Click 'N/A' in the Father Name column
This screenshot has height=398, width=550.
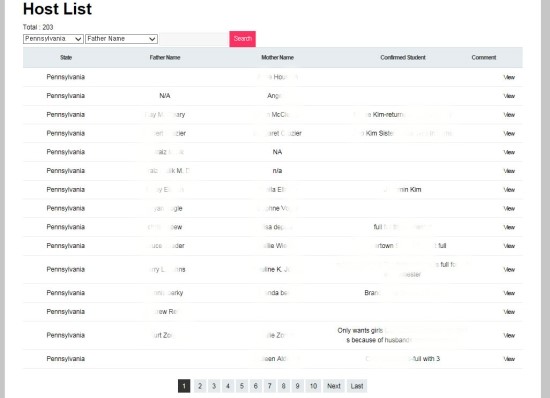click(x=165, y=96)
